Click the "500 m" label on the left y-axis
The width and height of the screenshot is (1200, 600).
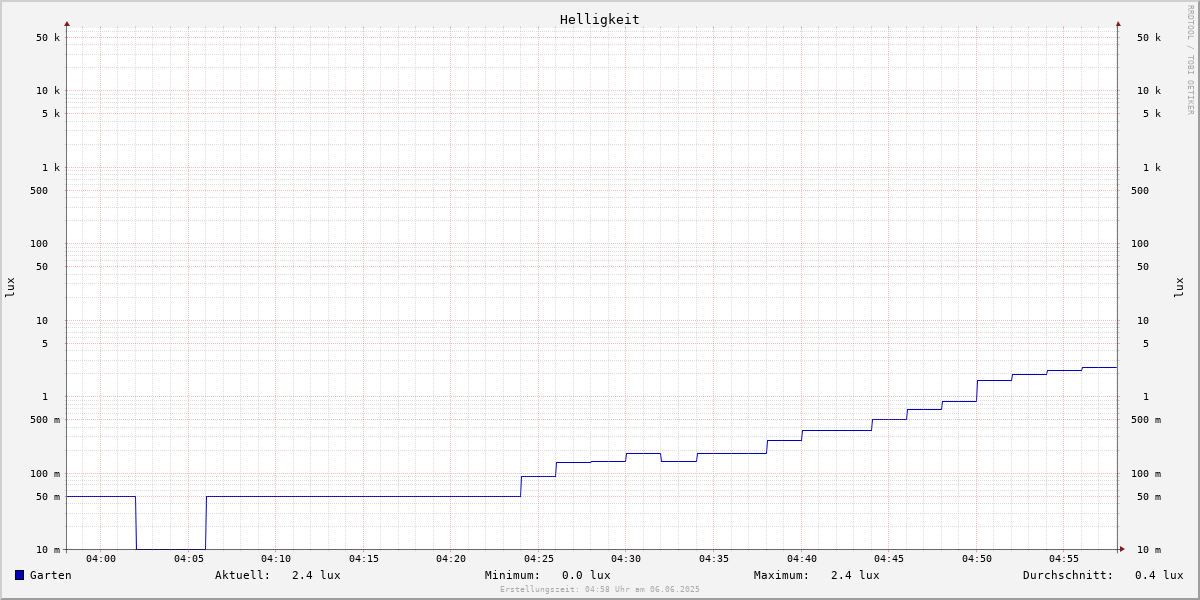click(45, 420)
